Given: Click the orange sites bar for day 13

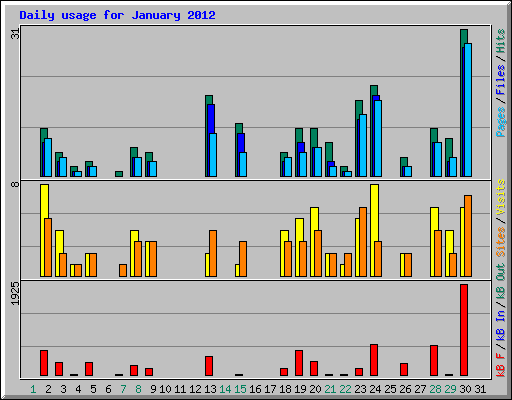Looking at the screenshot, I should tap(213, 253).
